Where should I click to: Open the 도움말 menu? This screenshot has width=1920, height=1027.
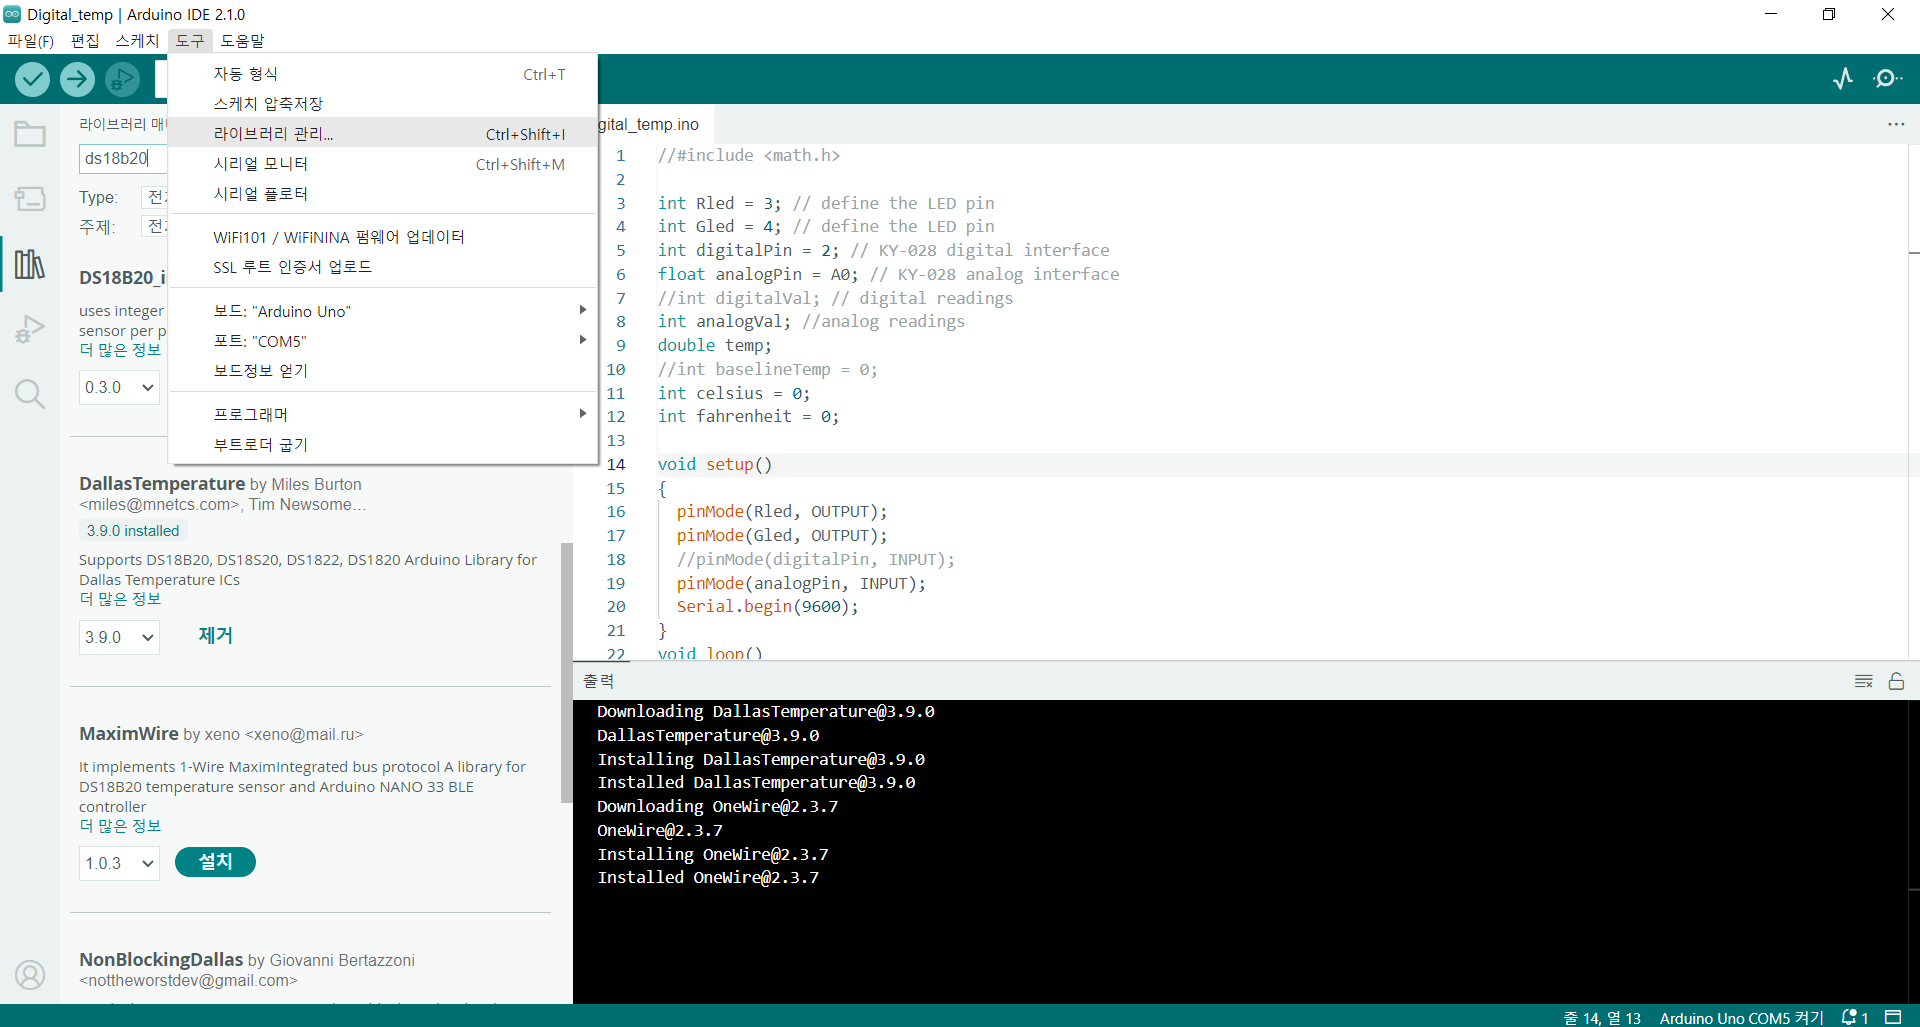point(242,41)
